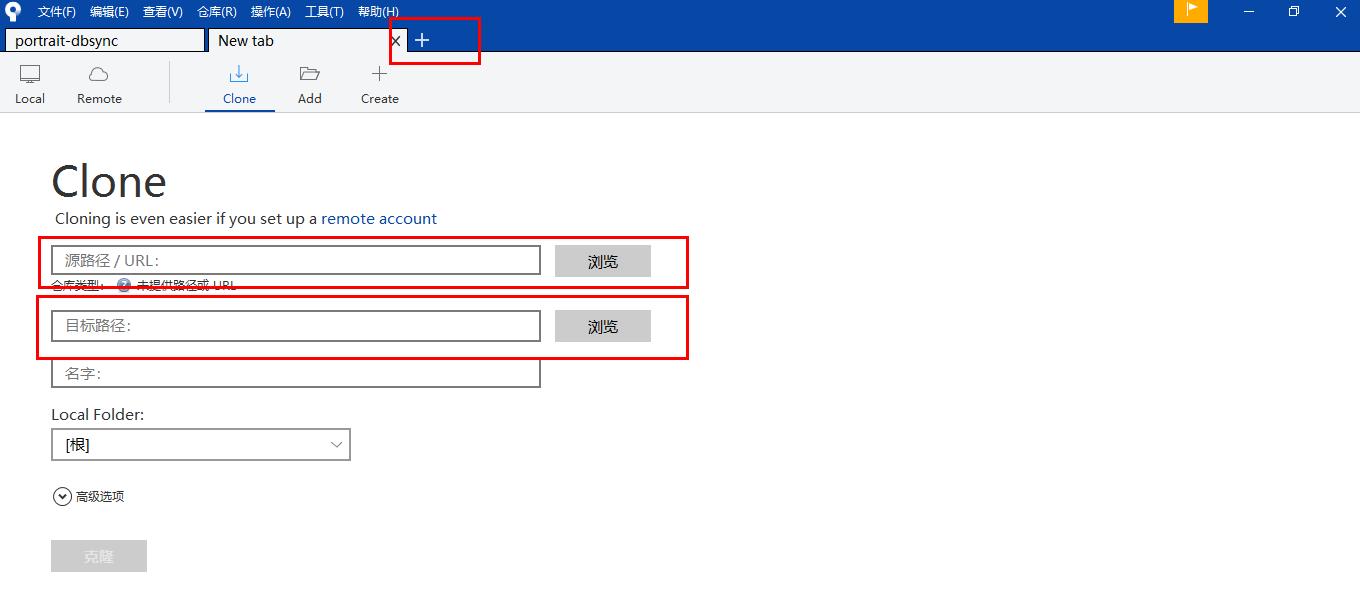Open the 帮助(H) menu
Image resolution: width=1360 pixels, height=612 pixels.
(378, 12)
